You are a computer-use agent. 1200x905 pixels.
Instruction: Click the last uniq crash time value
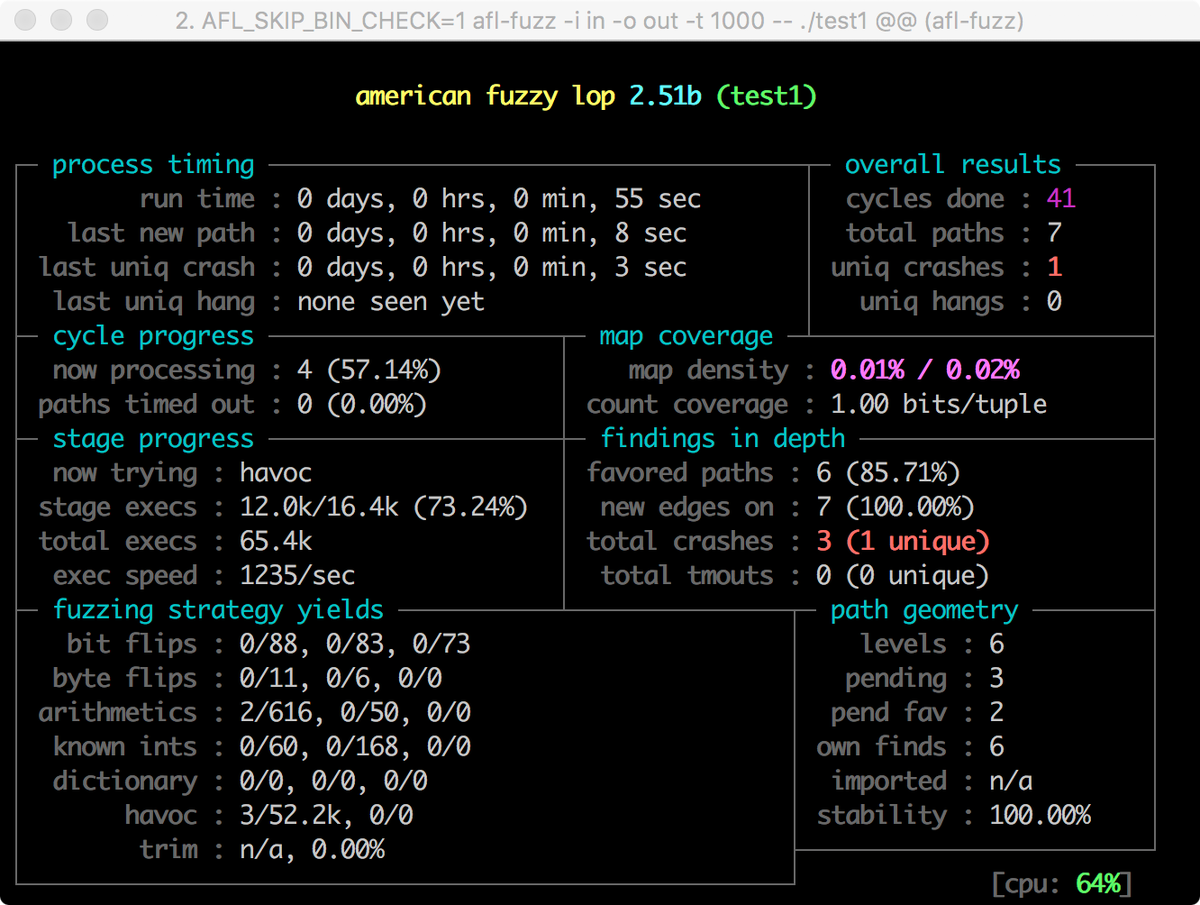[492, 267]
